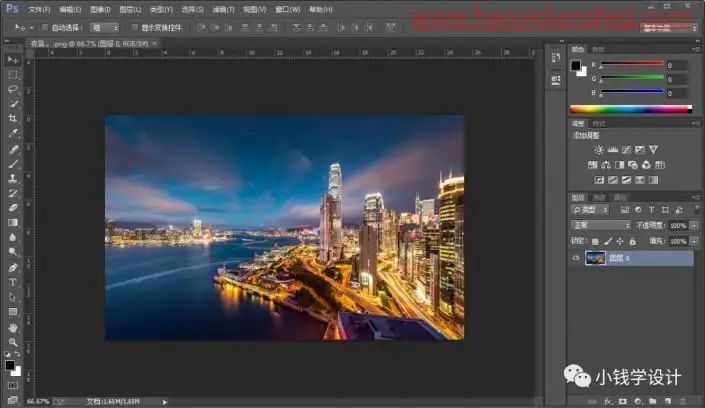
Task: Open the layer filter type dropdown
Action: click(590, 210)
